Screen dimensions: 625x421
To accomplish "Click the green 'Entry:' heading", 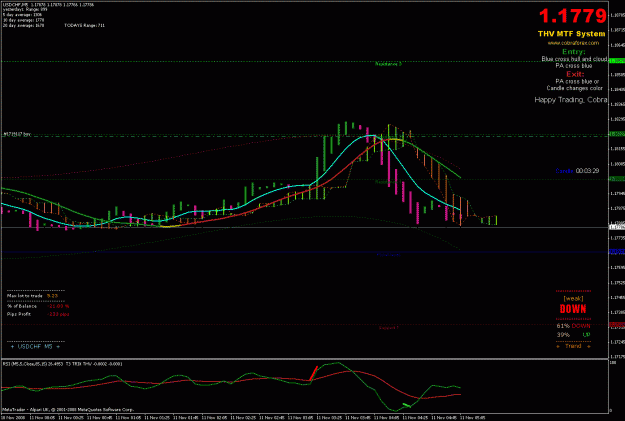I will point(574,52).
